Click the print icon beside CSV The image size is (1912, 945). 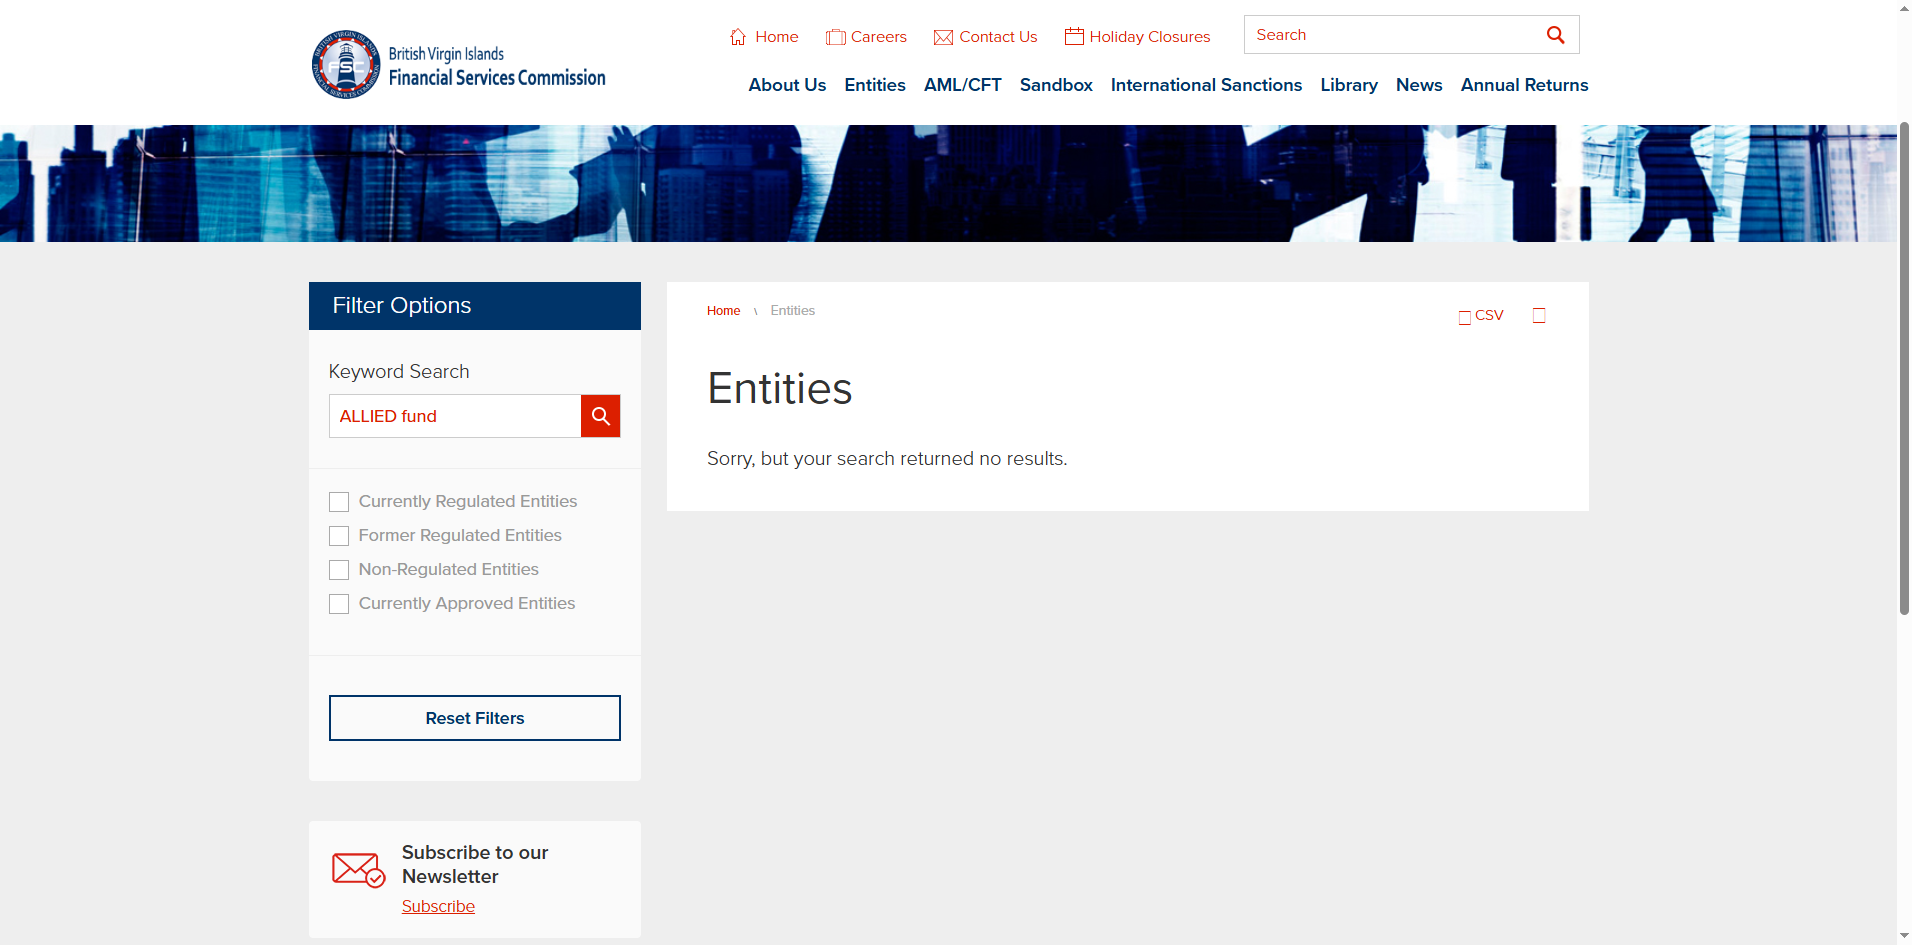1539,316
